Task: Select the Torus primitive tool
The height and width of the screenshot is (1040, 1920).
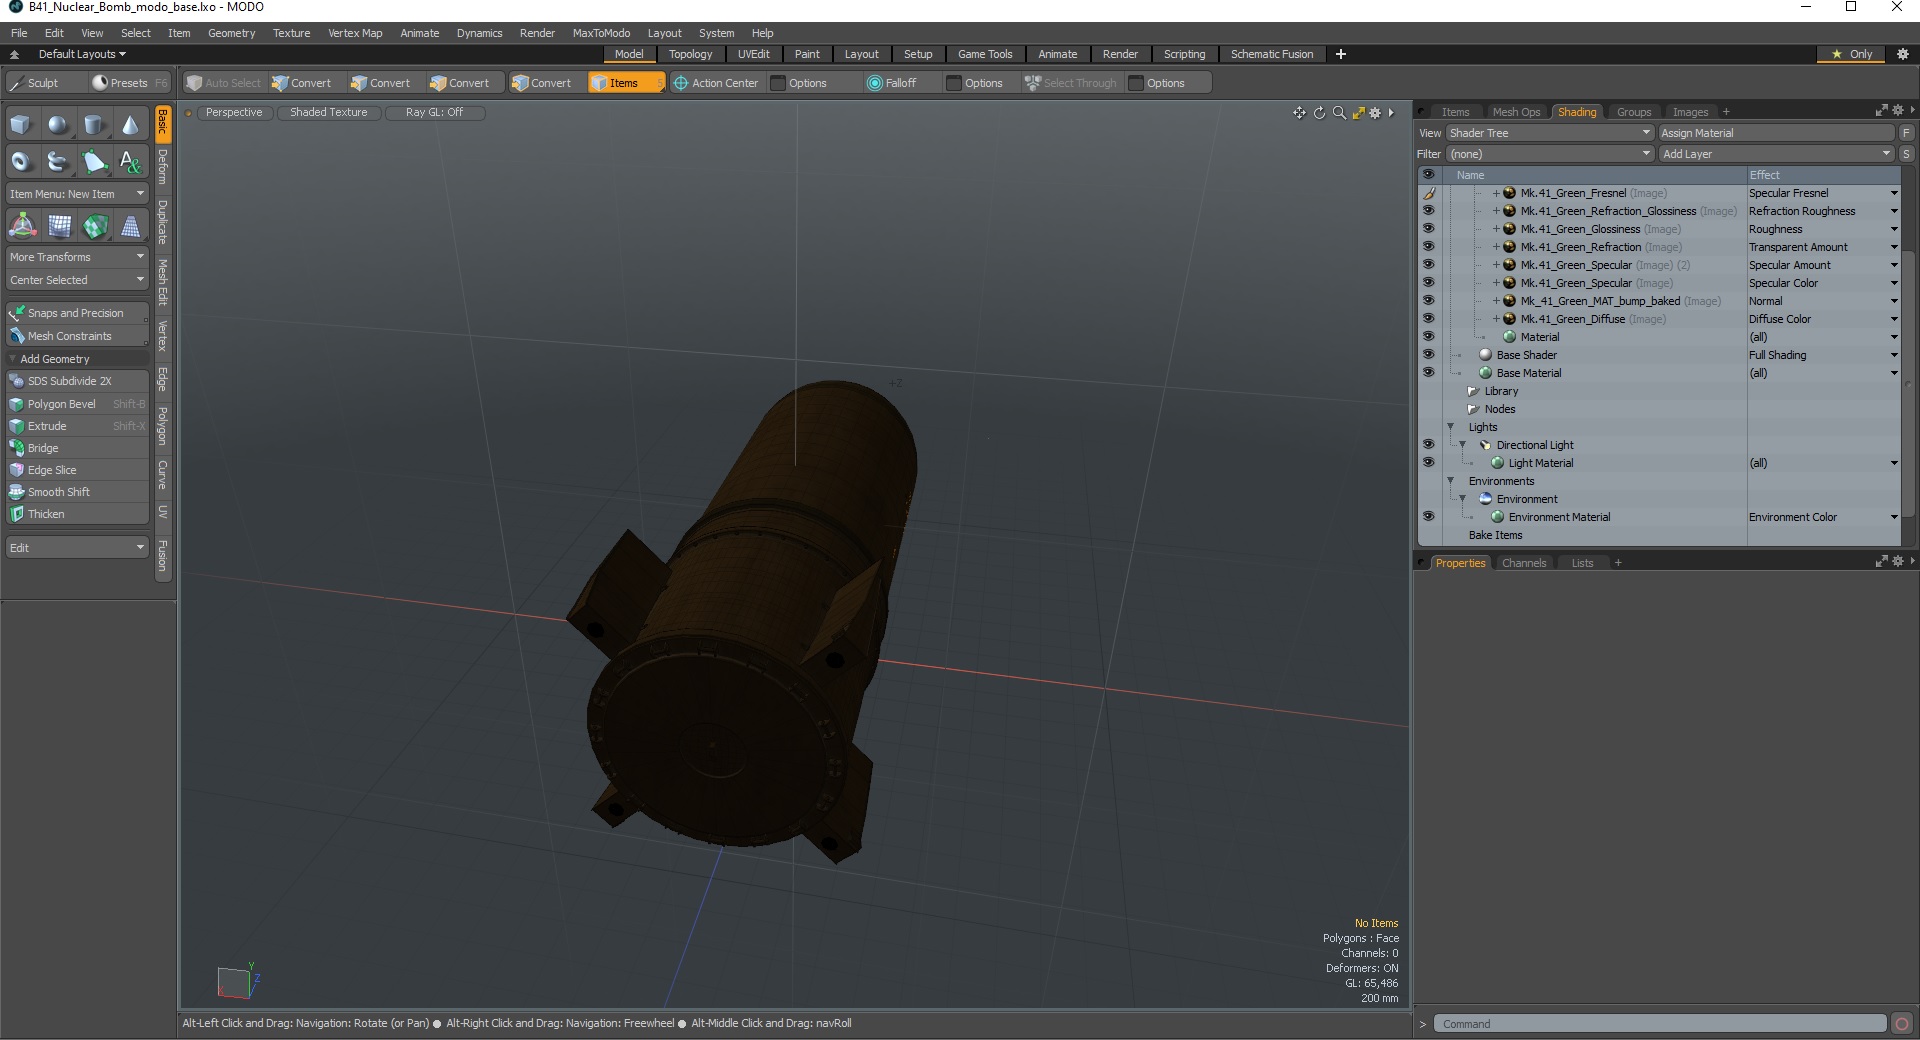Action: [22, 161]
